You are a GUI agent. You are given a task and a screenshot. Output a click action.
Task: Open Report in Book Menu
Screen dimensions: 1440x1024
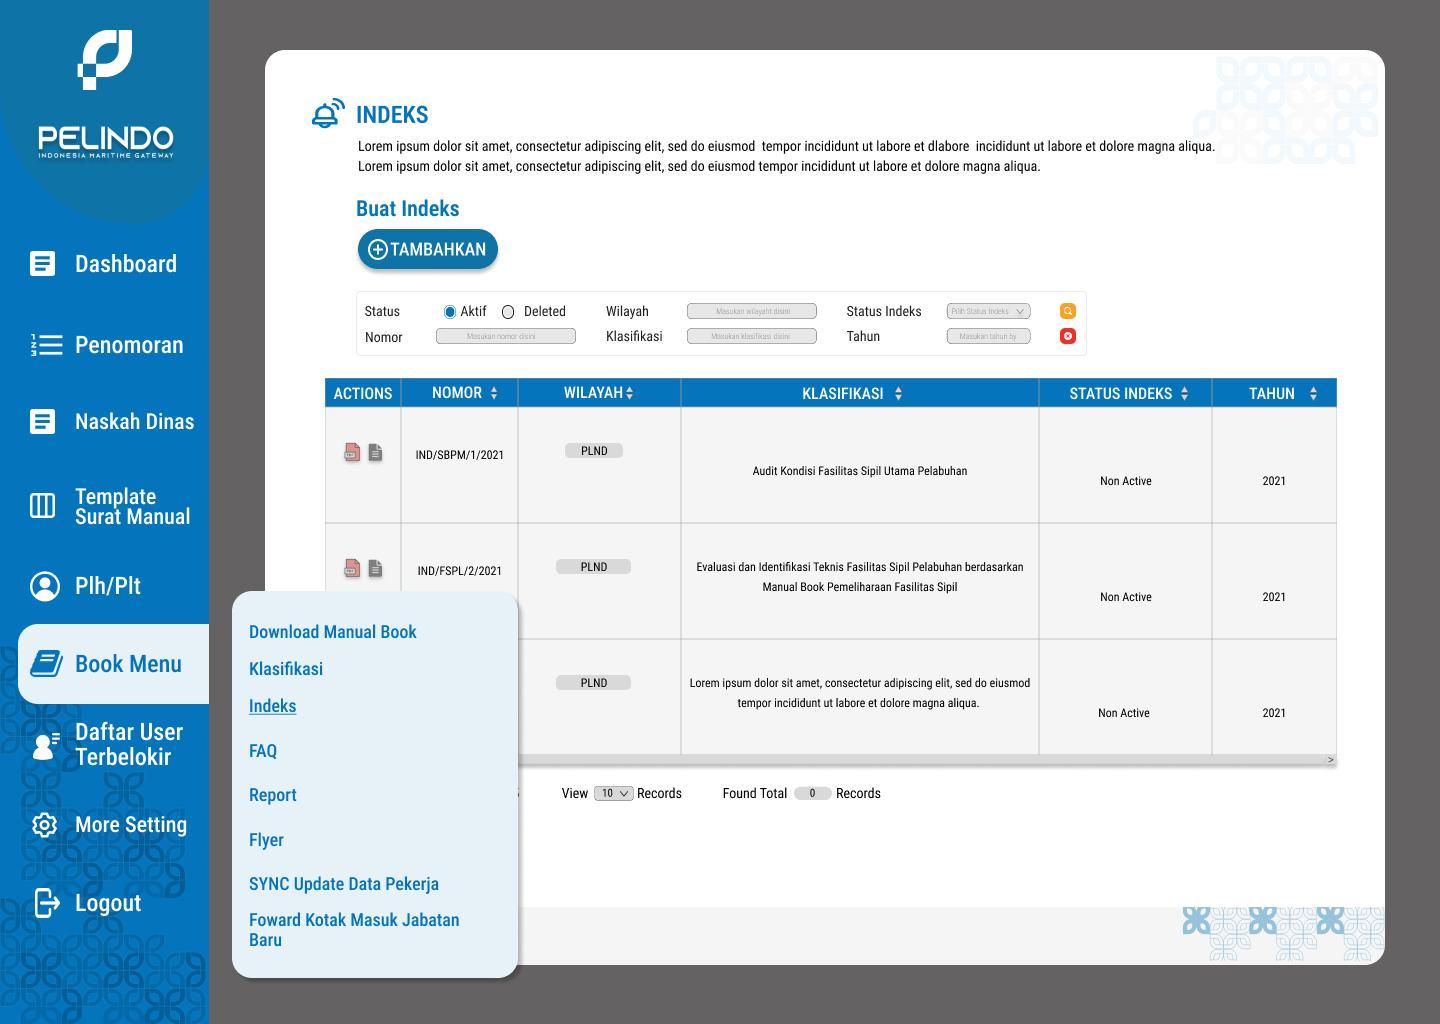(273, 795)
